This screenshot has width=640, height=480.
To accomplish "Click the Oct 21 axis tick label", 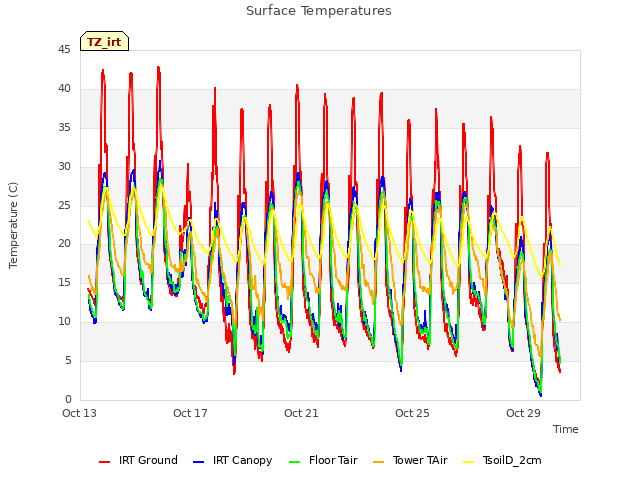I will click(301, 413).
